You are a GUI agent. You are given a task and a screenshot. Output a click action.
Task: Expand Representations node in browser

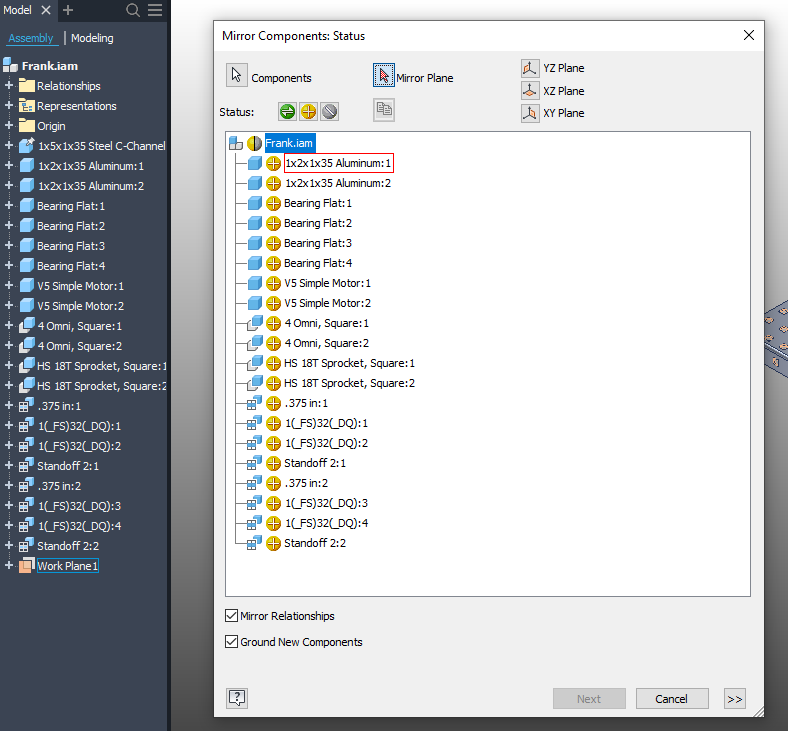[9, 106]
